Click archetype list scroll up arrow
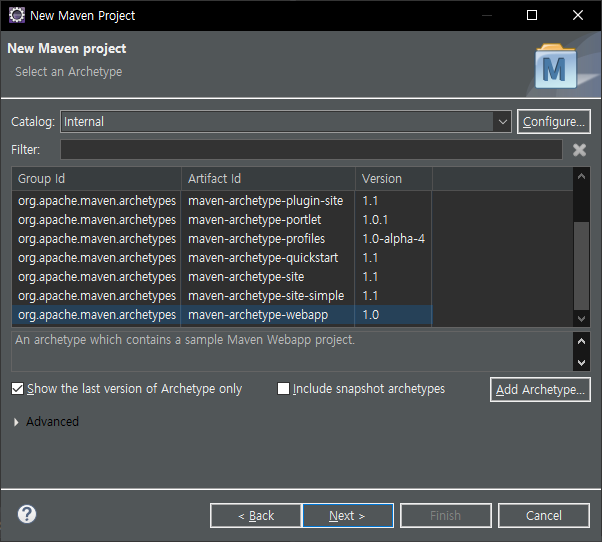Screen dimensions: 602x542 (581, 176)
